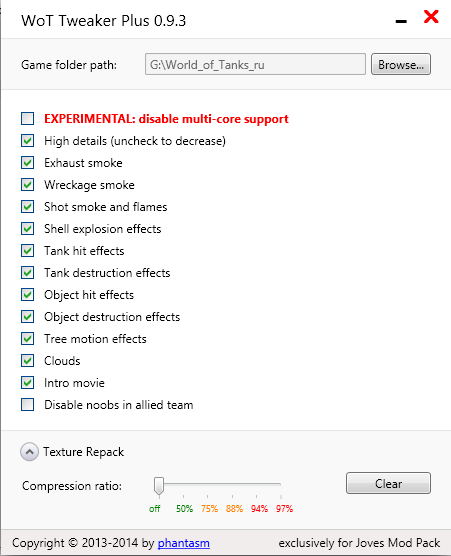Image resolution: width=451 pixels, height=556 pixels.
Task: Turn off Shot smoke and flames
Action: (28, 207)
